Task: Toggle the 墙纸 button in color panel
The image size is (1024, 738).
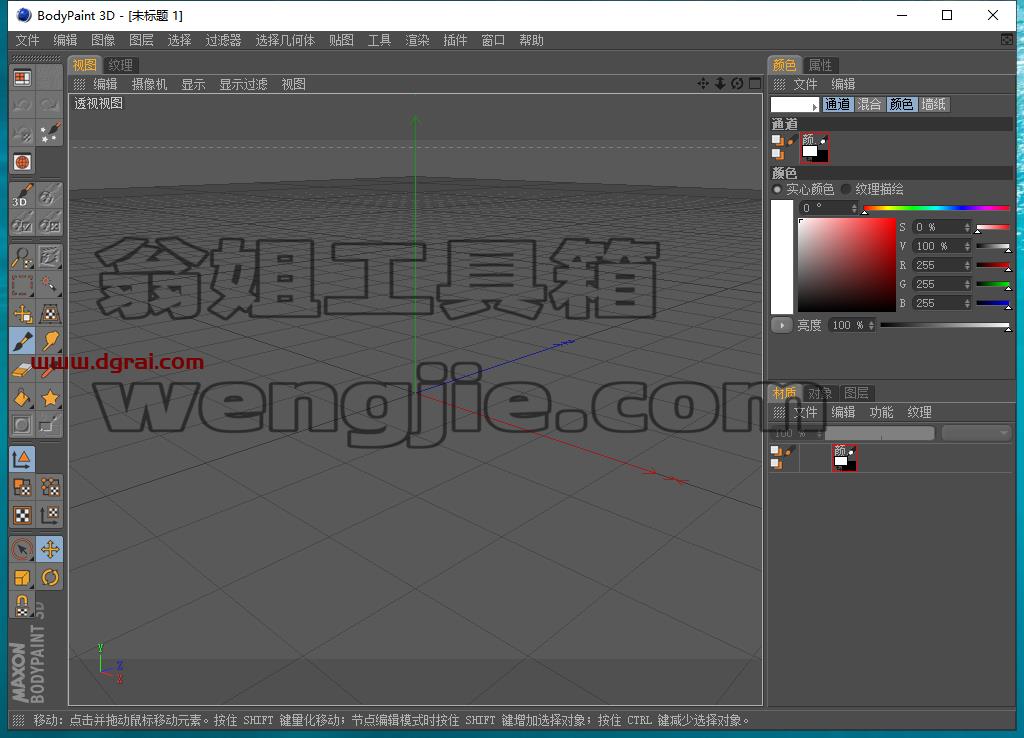Action: [x=933, y=104]
